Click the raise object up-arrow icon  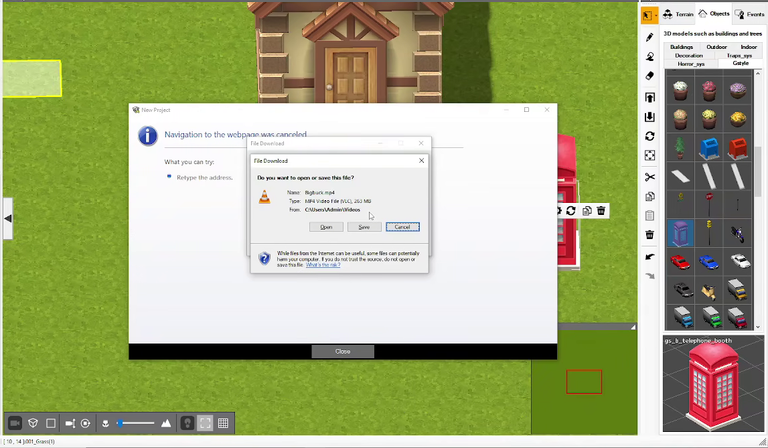[649, 97]
